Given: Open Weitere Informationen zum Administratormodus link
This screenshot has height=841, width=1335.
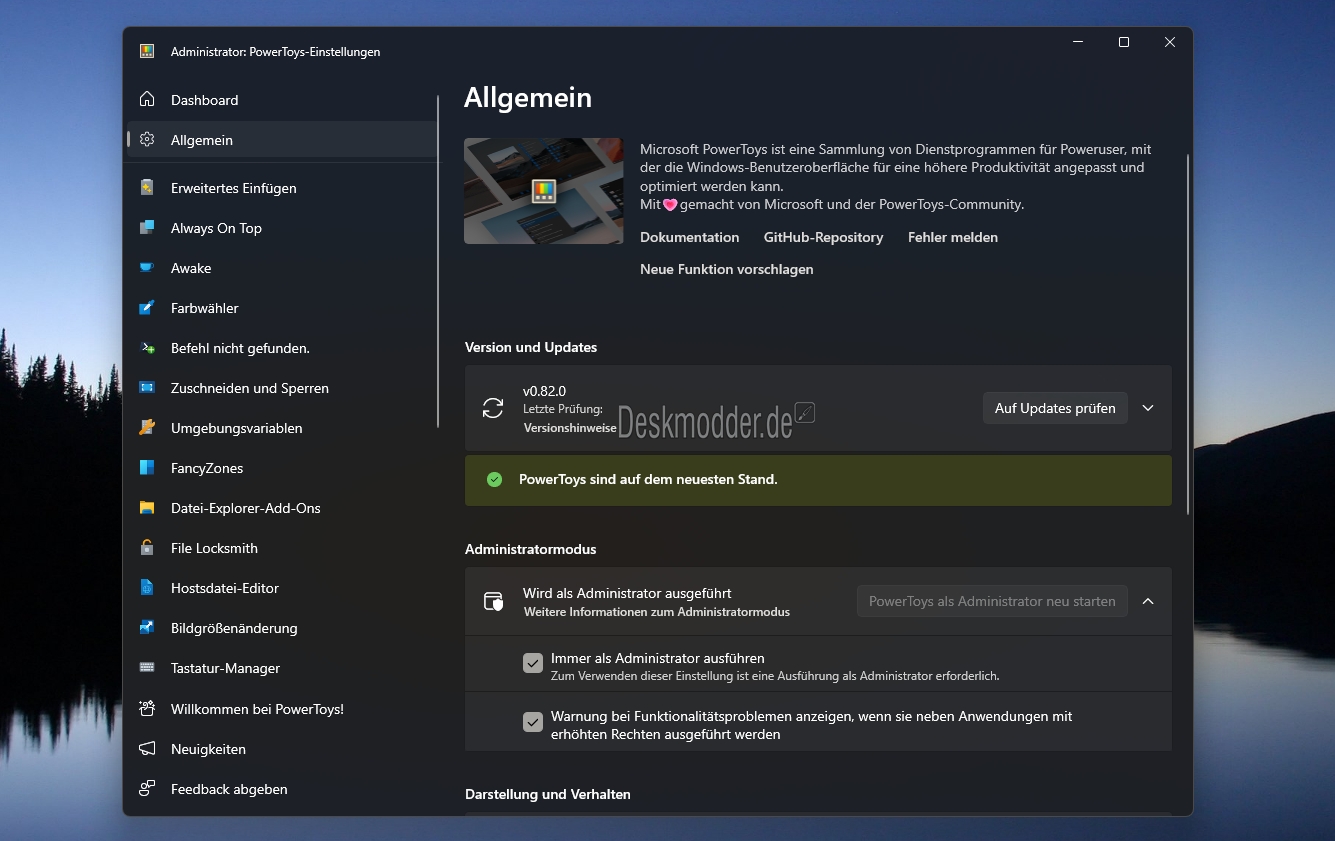Looking at the screenshot, I should (657, 611).
